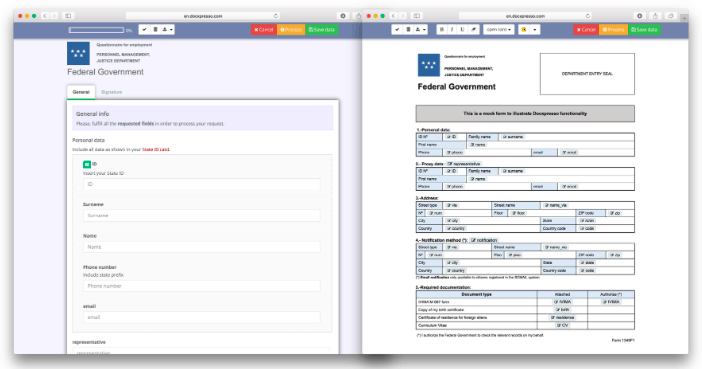Viewport: 702px width, 369px height.
Task: Click the checkmark icon in left toolbar
Action: (x=144, y=30)
